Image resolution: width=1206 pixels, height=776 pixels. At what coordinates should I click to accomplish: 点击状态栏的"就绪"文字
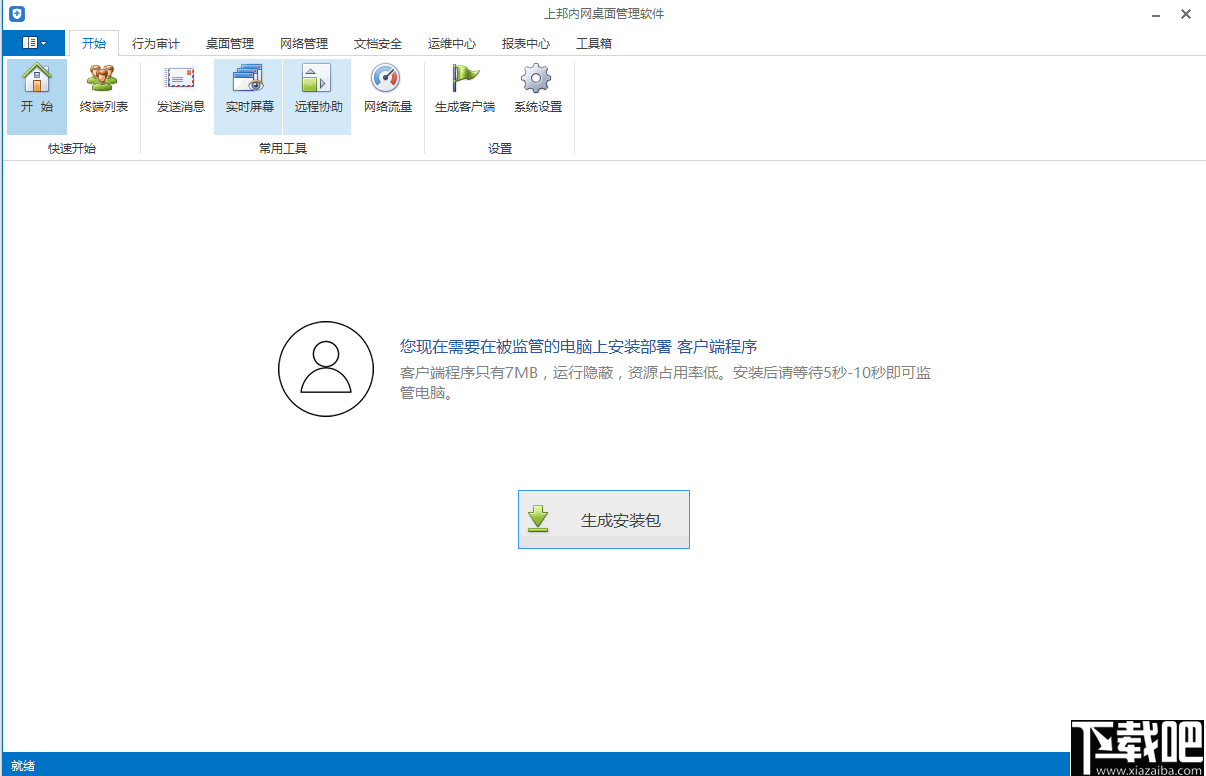point(22,765)
